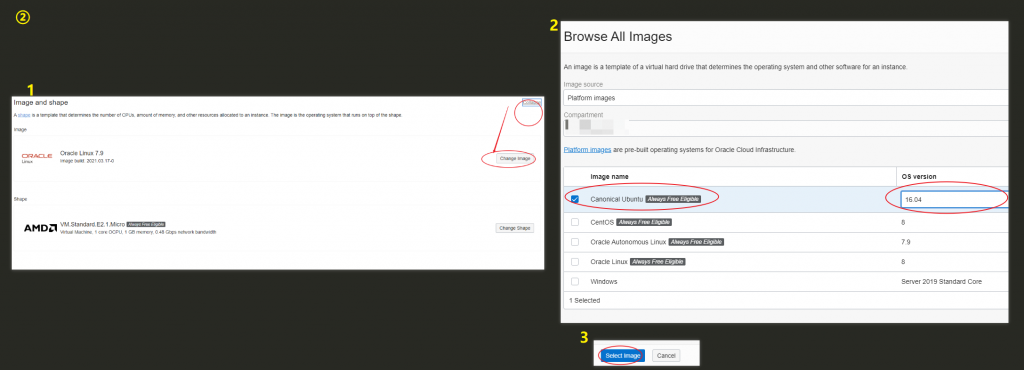Uncheck the Canonical Ubuntu checkbox

(x=575, y=199)
